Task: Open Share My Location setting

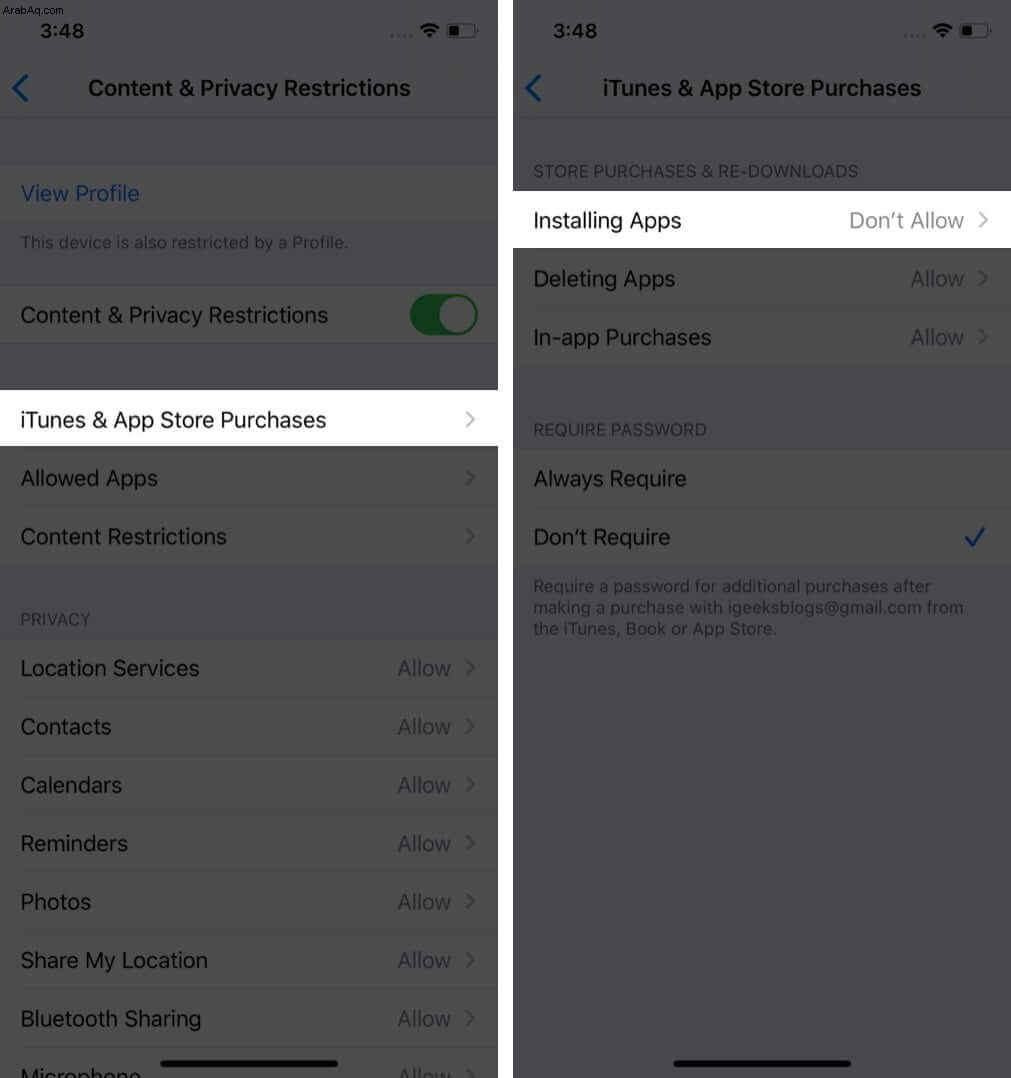Action: (x=249, y=960)
